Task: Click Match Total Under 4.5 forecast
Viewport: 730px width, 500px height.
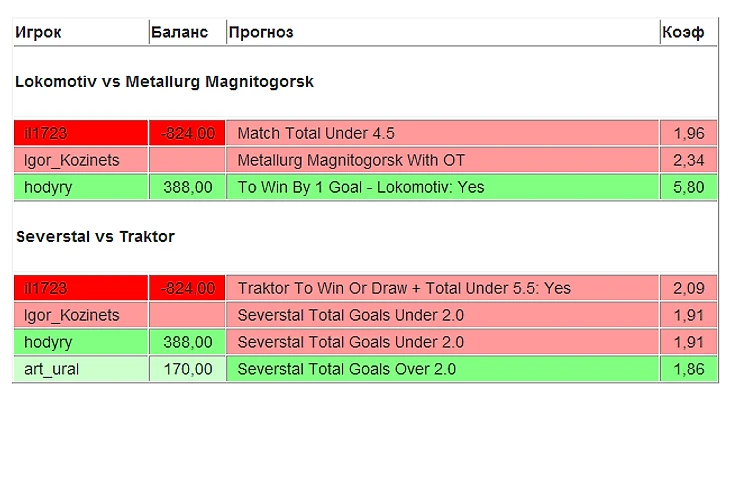Action: point(316,133)
